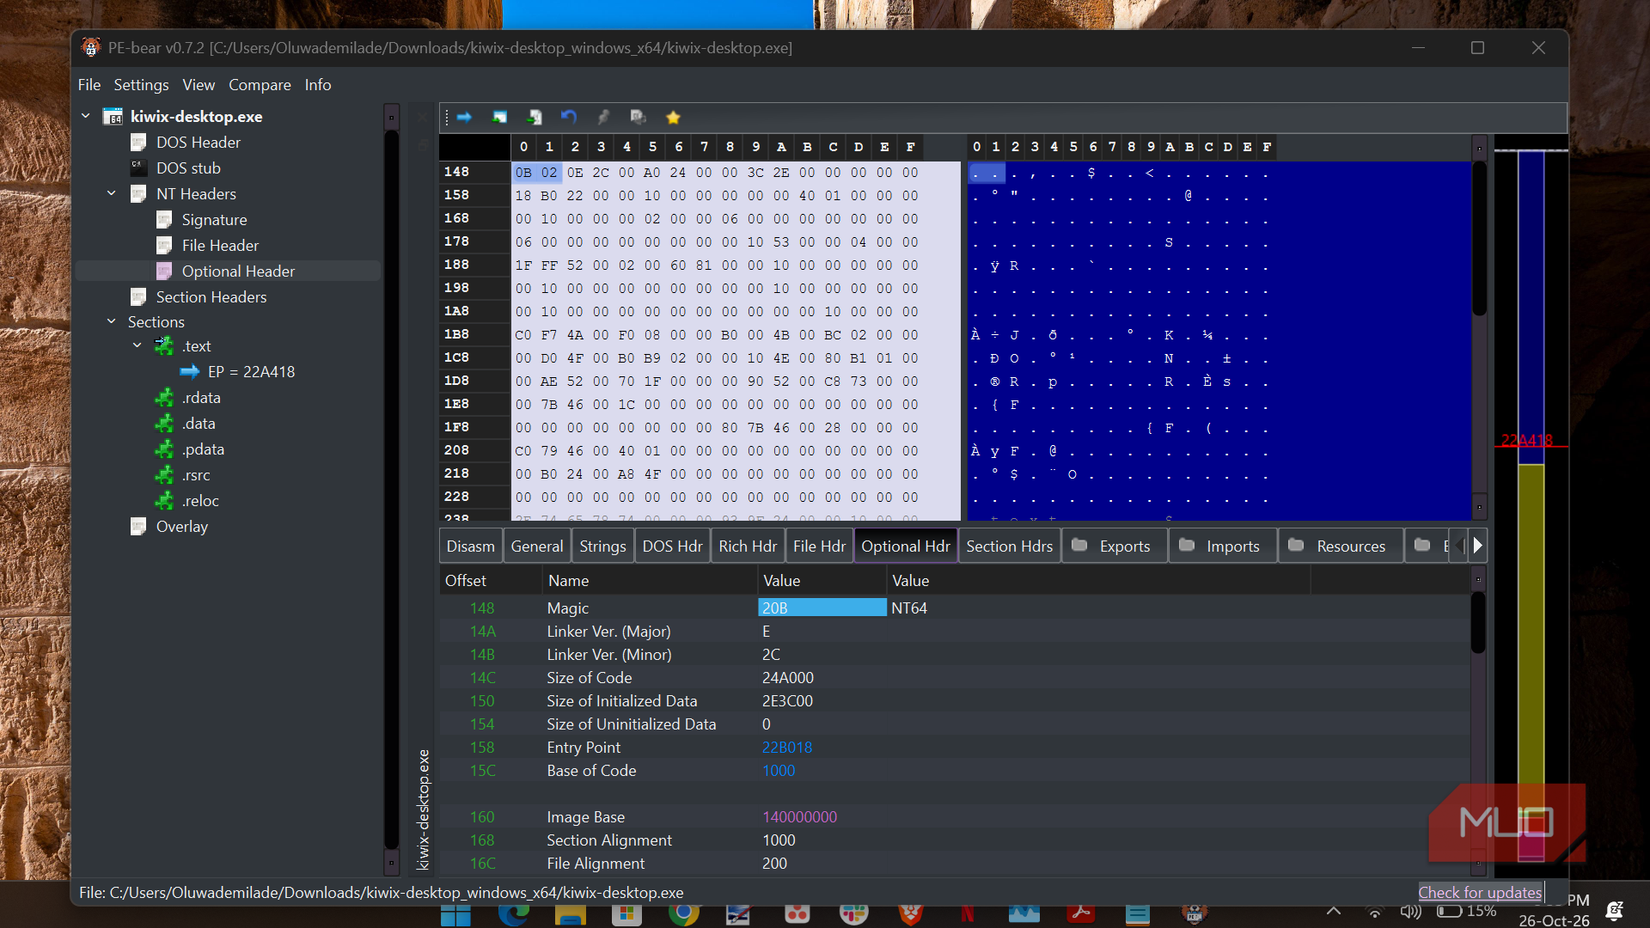Image resolution: width=1650 pixels, height=928 pixels.
Task: Switch to the Disasm tab
Action: point(470,546)
